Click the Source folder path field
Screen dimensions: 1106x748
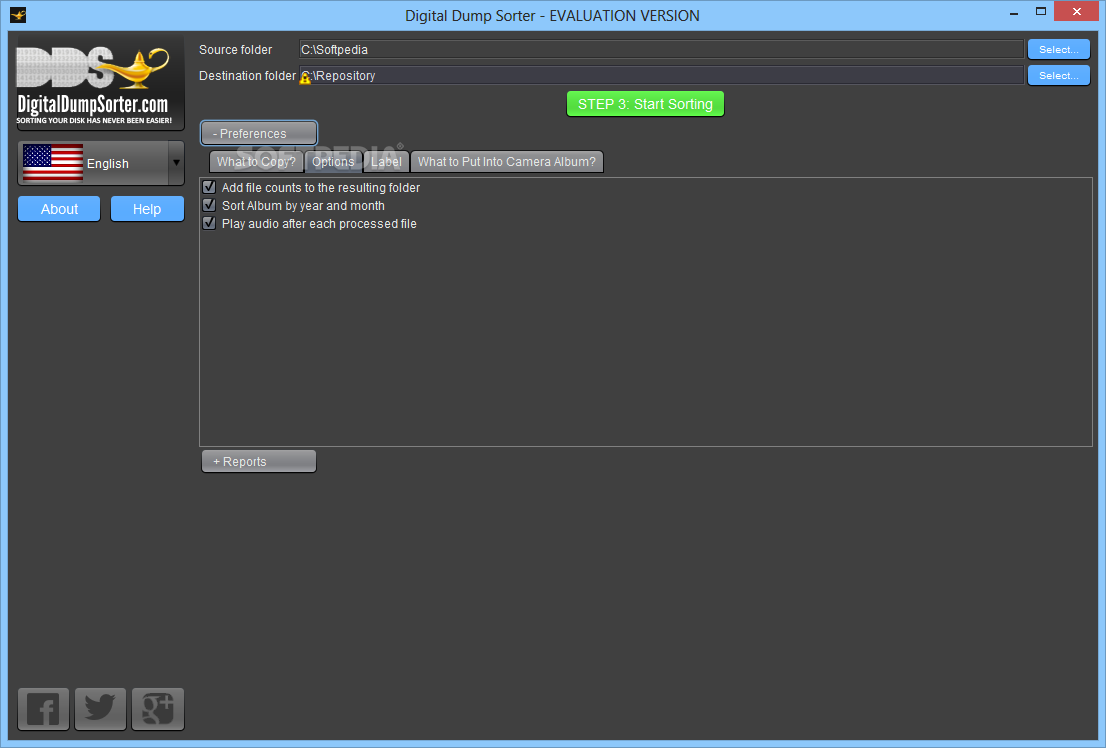pyautogui.click(x=661, y=49)
